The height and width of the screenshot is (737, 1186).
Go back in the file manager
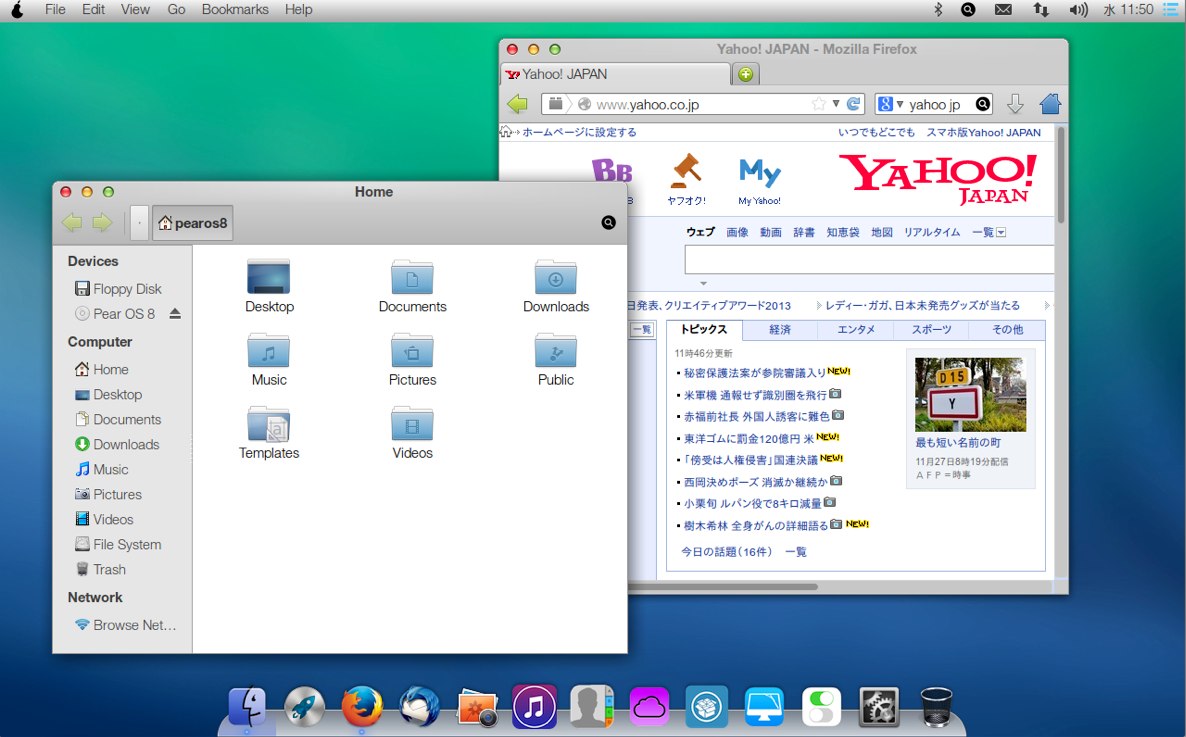coord(72,222)
